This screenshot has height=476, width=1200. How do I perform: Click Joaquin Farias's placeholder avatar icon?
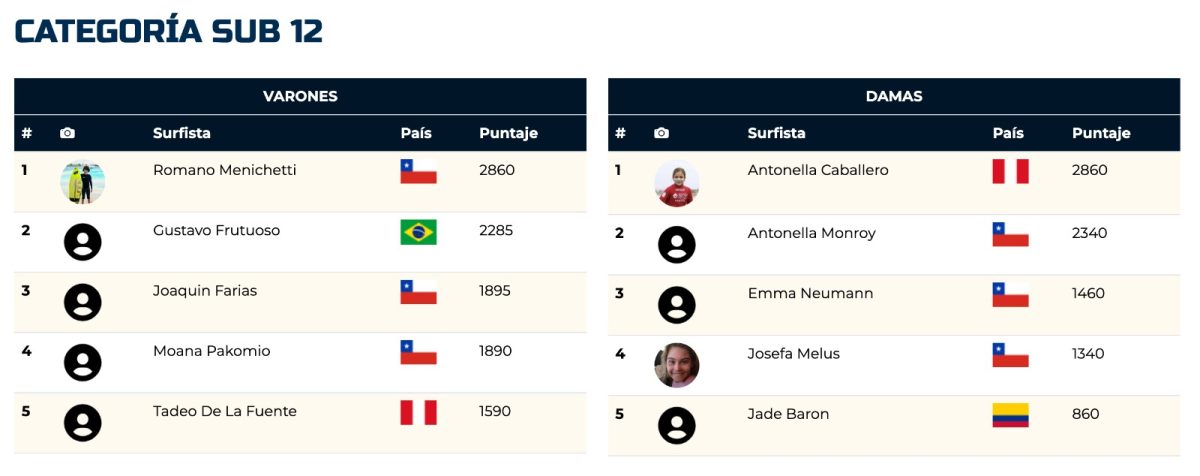point(83,302)
